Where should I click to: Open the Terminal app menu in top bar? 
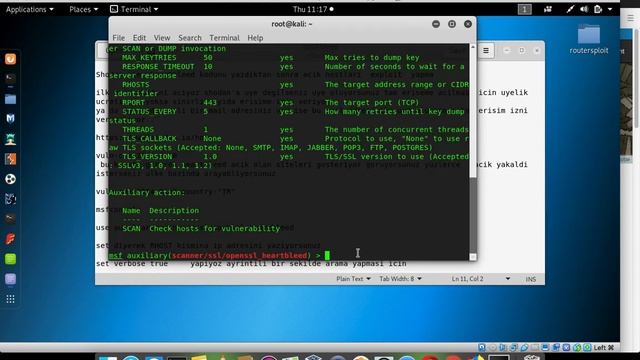coord(134,9)
